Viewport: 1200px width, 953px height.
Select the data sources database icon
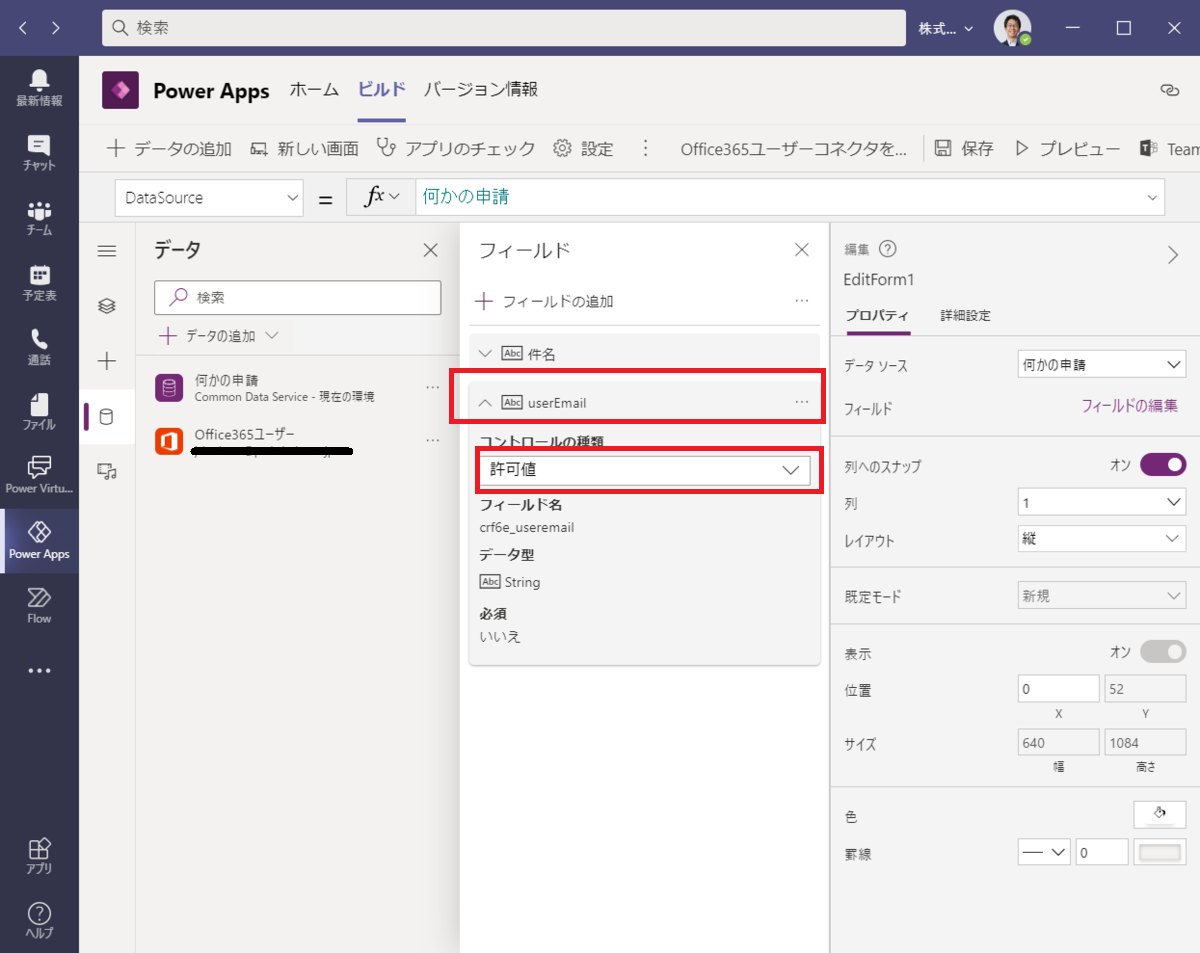pos(107,416)
